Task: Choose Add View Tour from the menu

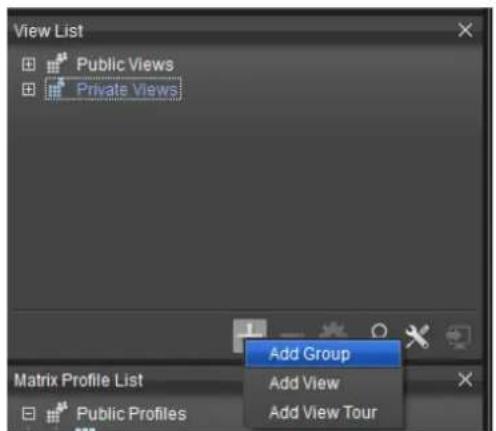Action: point(323,412)
